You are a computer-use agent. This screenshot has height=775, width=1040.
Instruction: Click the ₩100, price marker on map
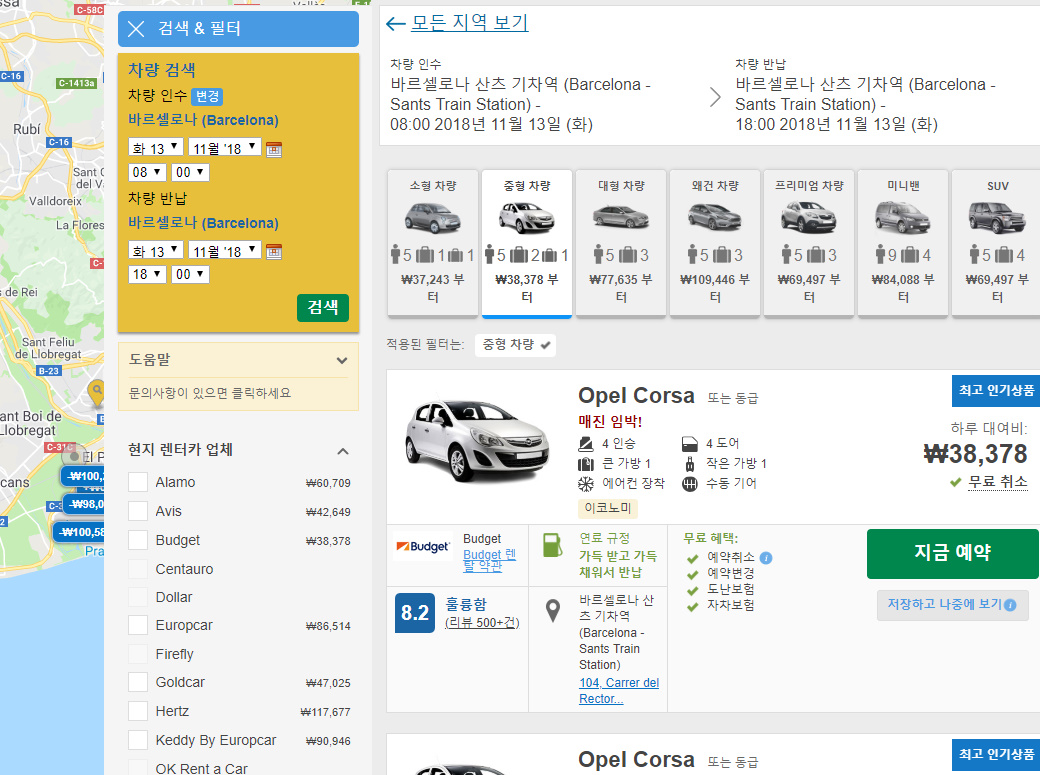(x=83, y=476)
